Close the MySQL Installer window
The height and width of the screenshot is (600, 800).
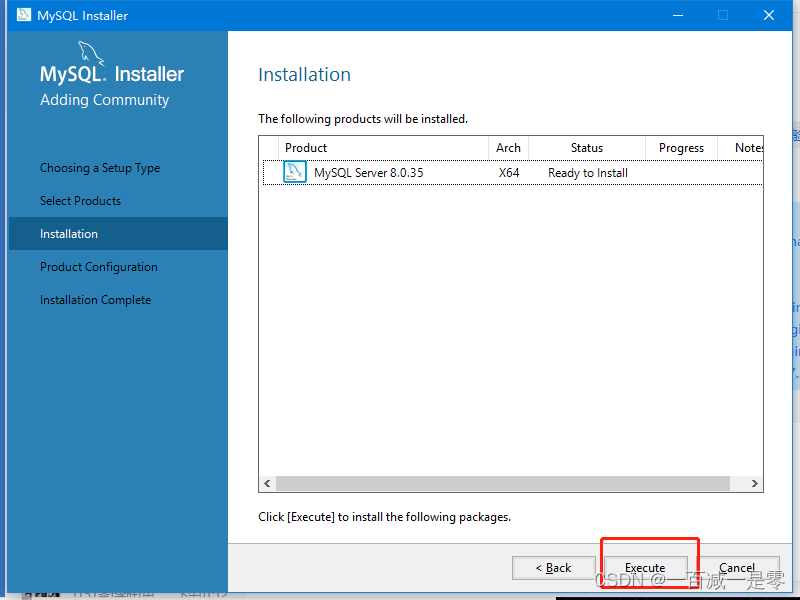769,15
